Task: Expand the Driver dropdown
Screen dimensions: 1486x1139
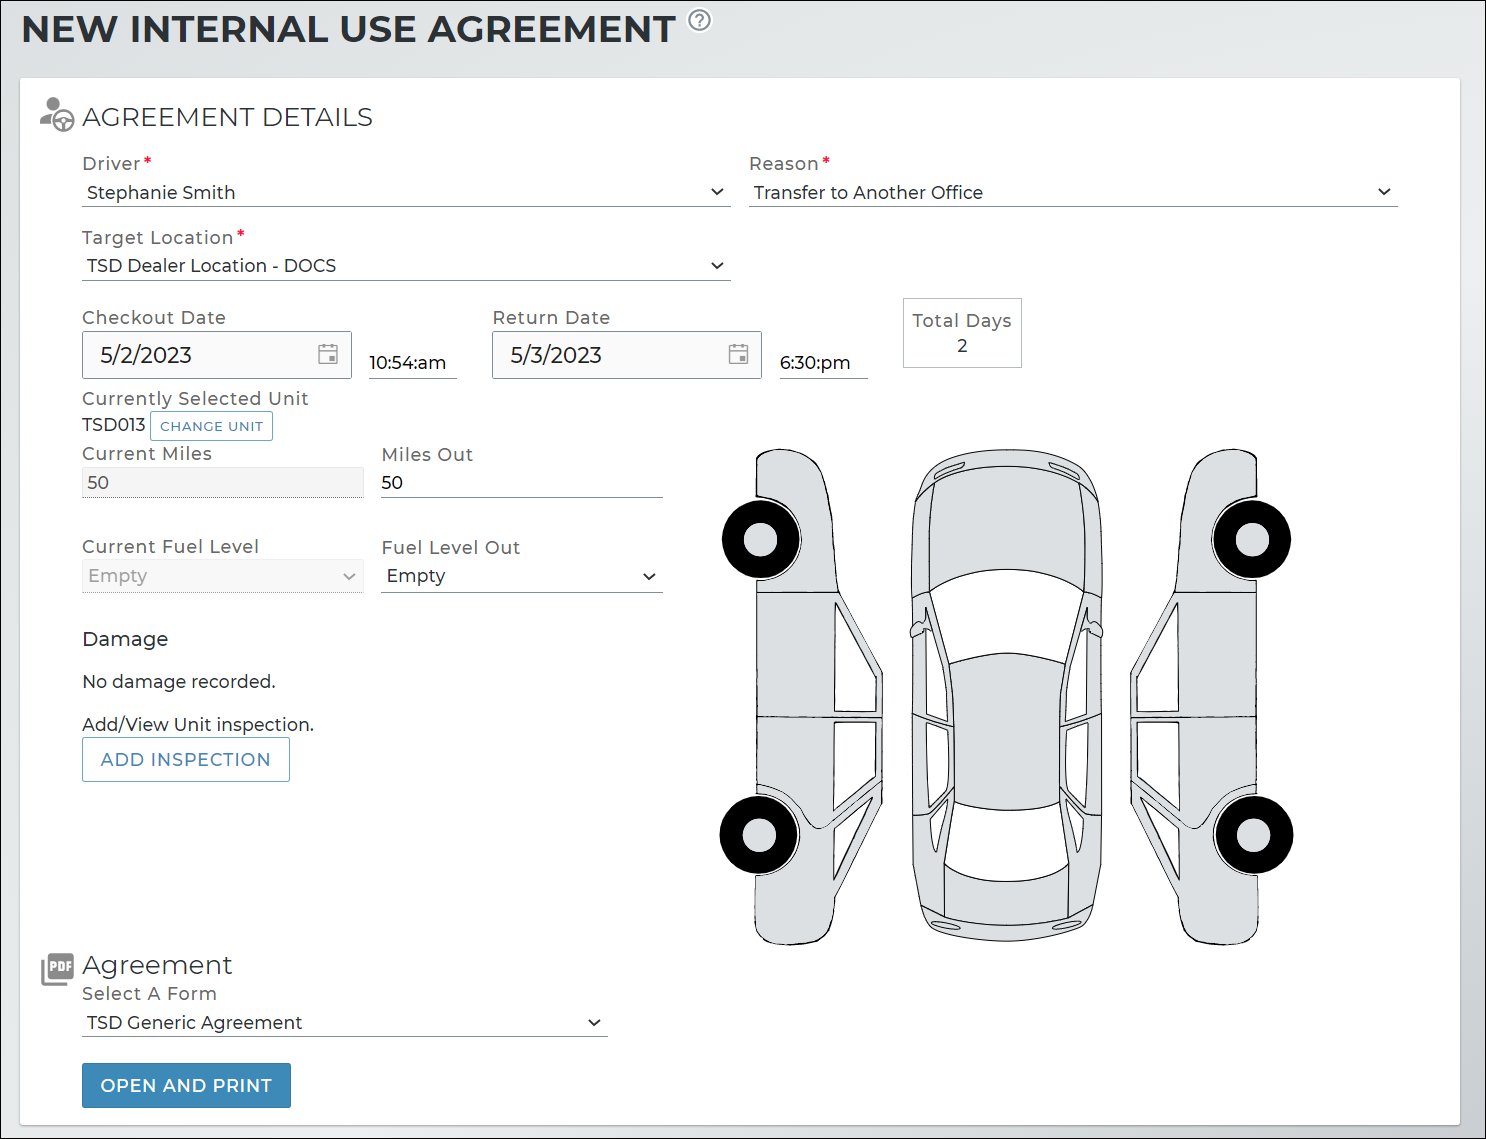Action: (406, 192)
